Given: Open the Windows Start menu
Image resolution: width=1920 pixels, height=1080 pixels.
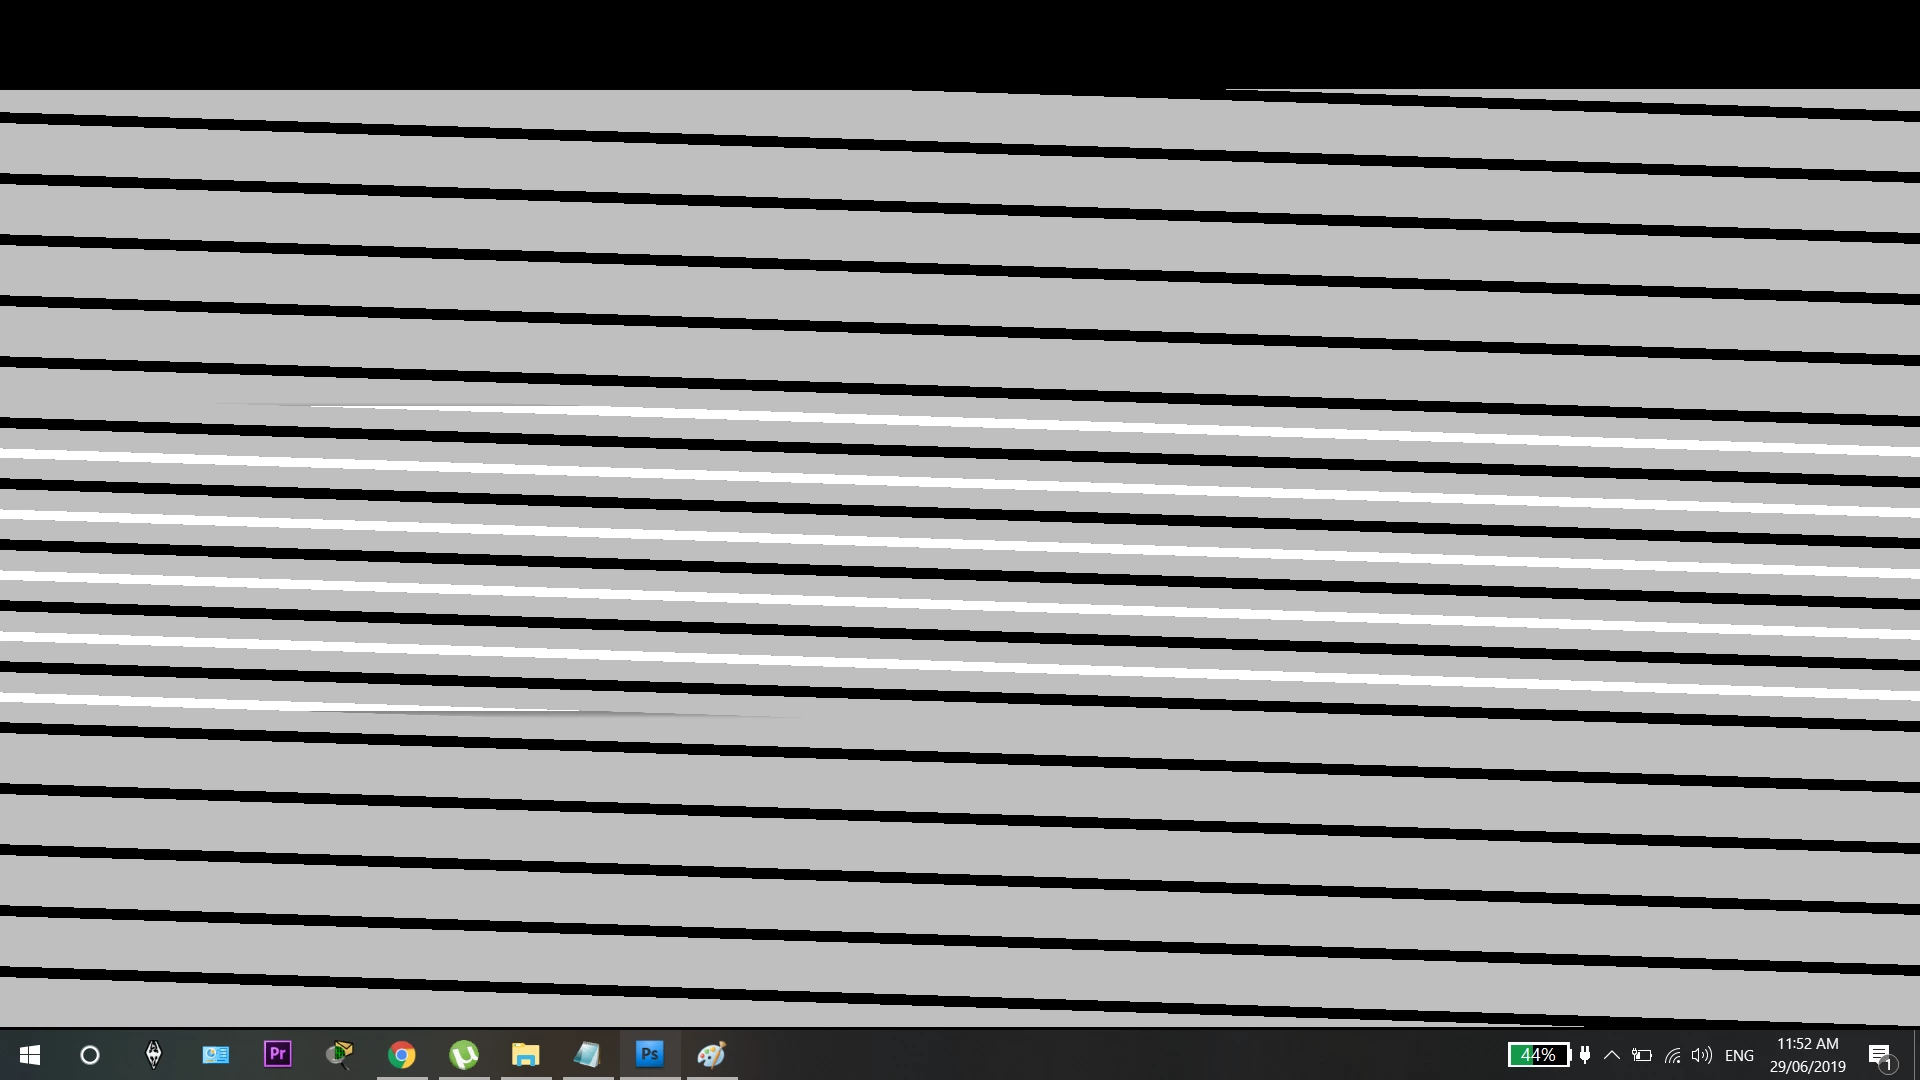Looking at the screenshot, I should (x=30, y=1055).
